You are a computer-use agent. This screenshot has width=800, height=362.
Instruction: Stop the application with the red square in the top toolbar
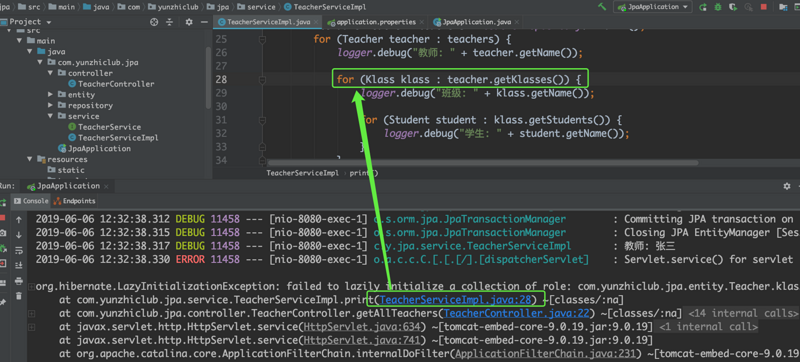pyautogui.click(x=764, y=7)
